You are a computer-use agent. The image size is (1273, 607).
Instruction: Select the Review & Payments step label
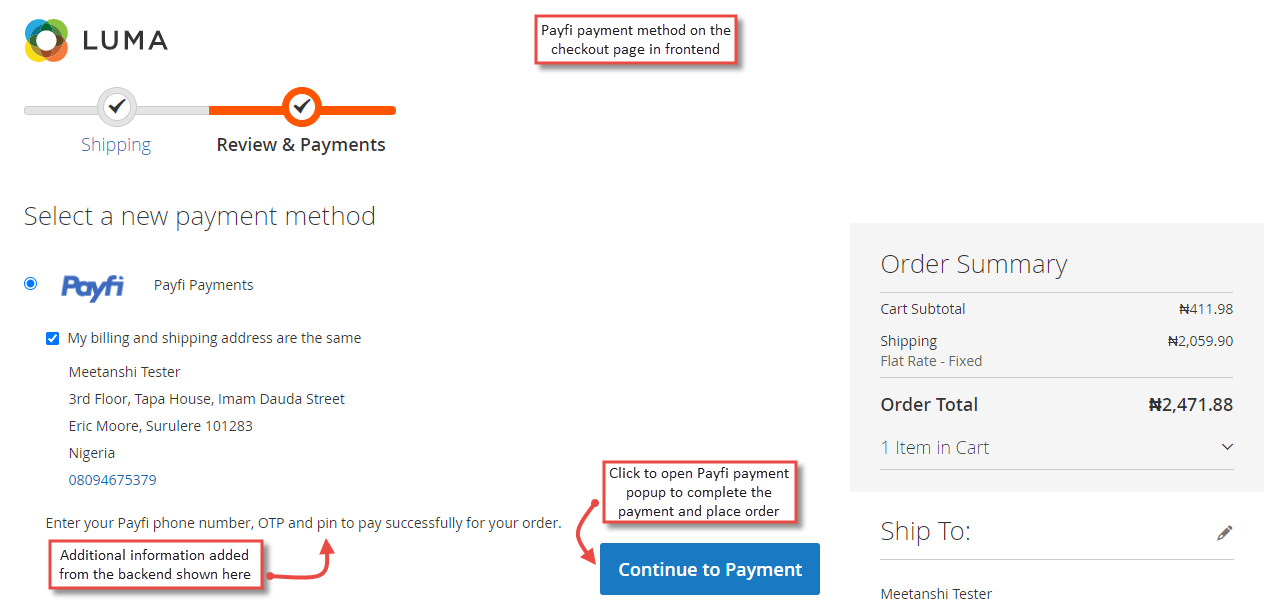pyautogui.click(x=301, y=144)
